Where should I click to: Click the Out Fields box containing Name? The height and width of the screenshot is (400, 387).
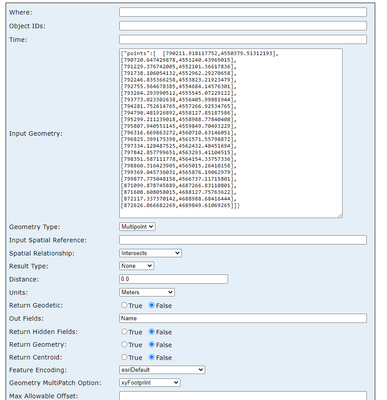[243, 318]
